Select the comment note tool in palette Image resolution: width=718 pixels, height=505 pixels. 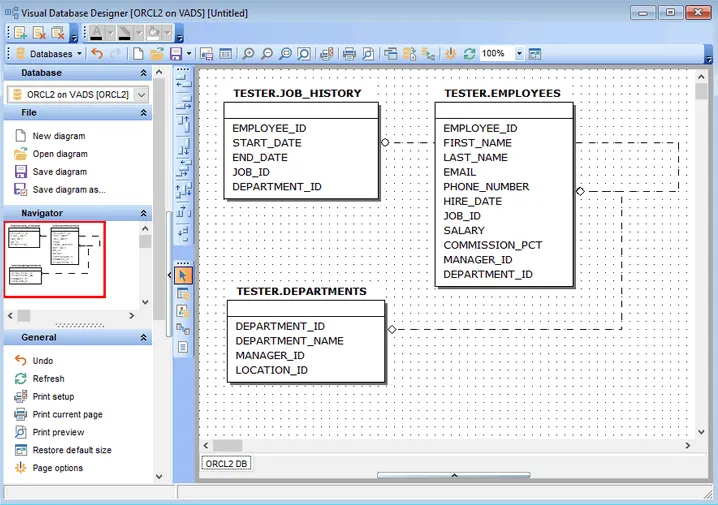[183, 347]
